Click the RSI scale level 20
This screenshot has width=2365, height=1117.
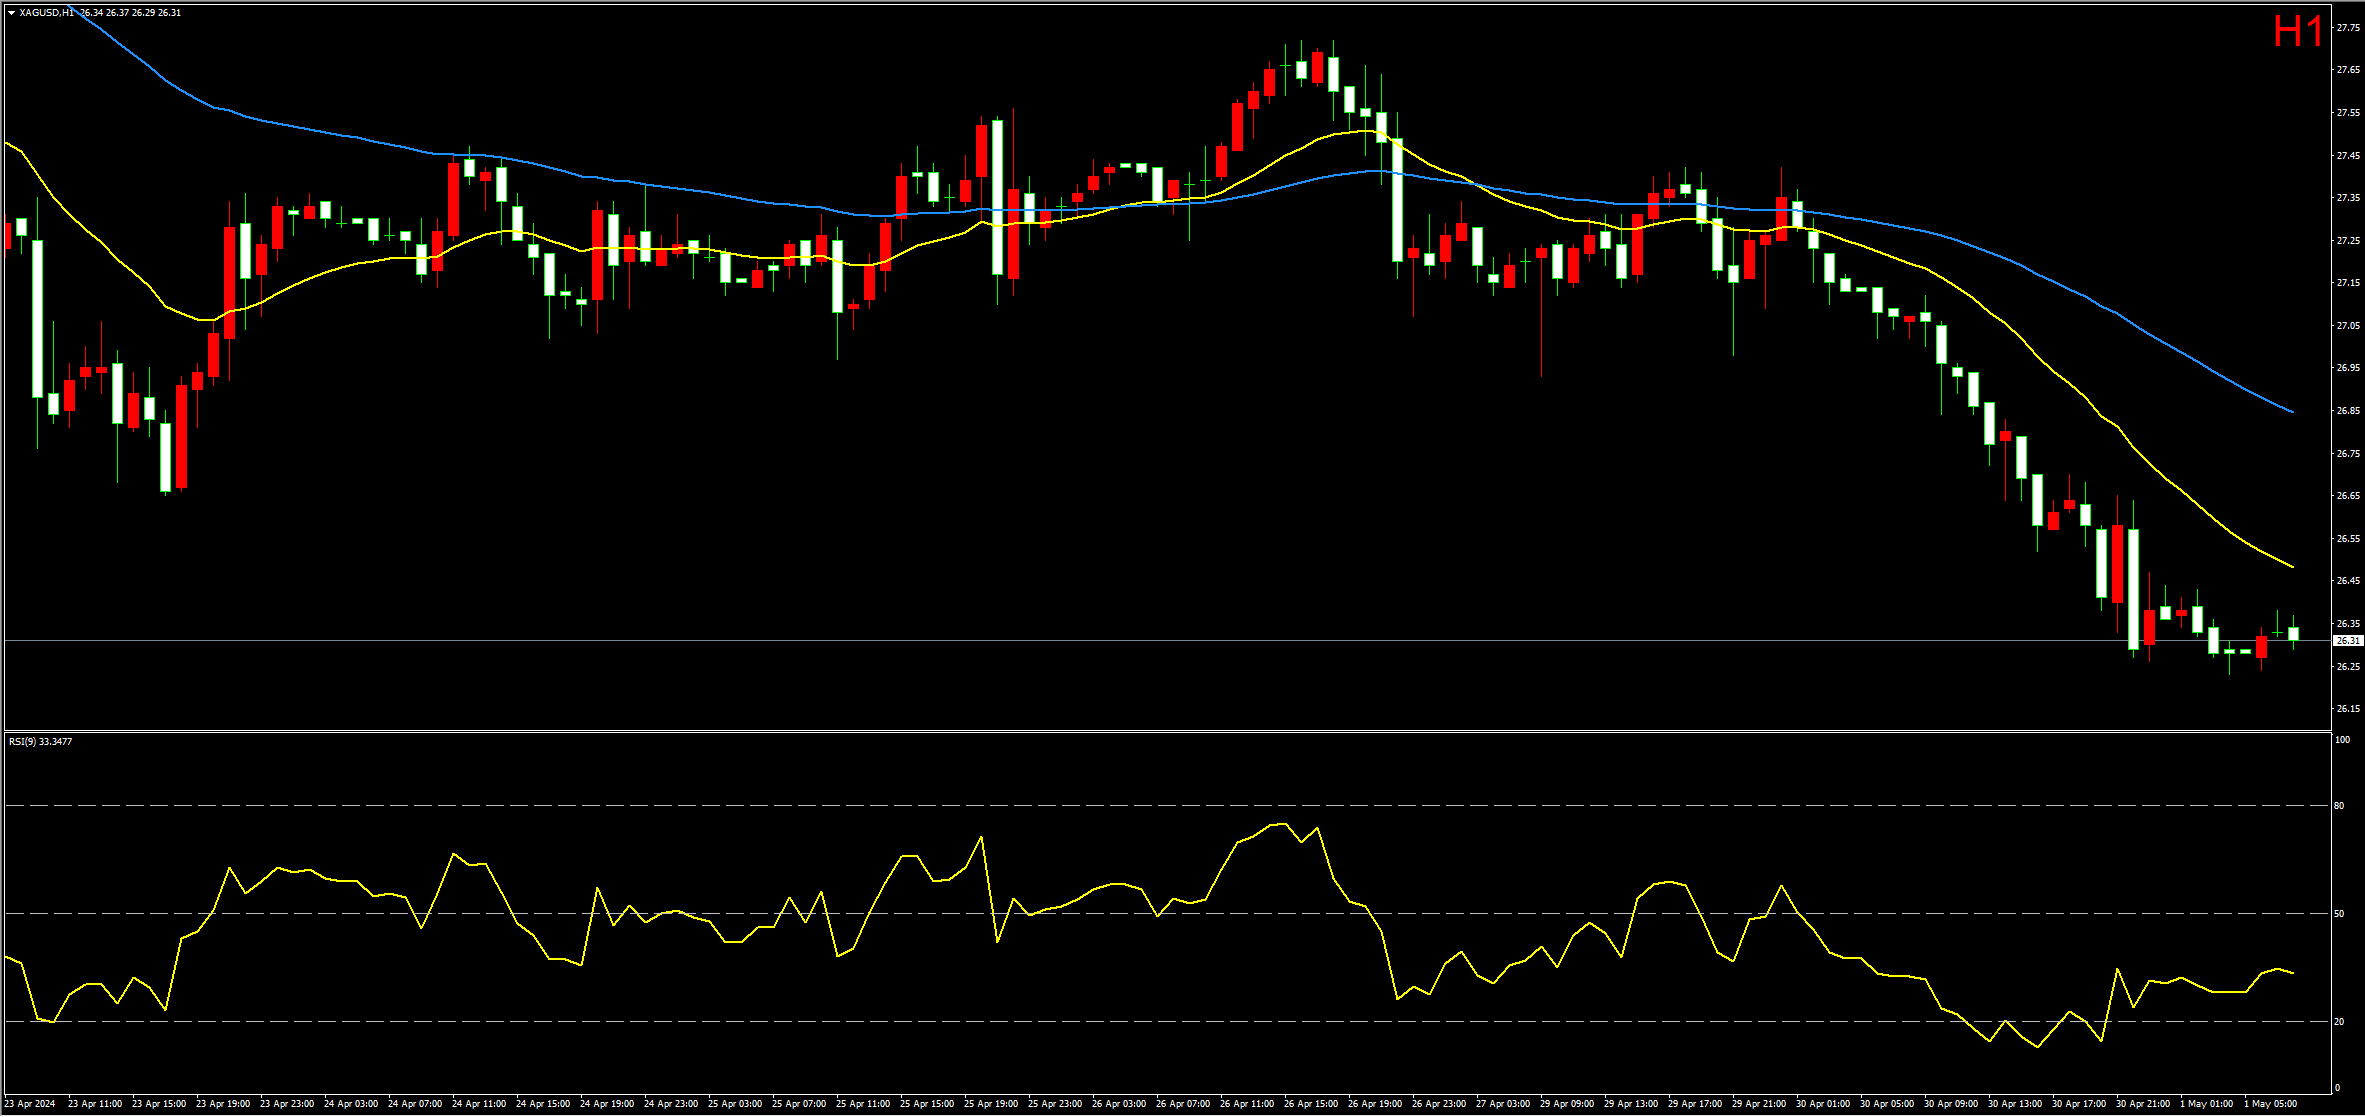[2339, 1021]
